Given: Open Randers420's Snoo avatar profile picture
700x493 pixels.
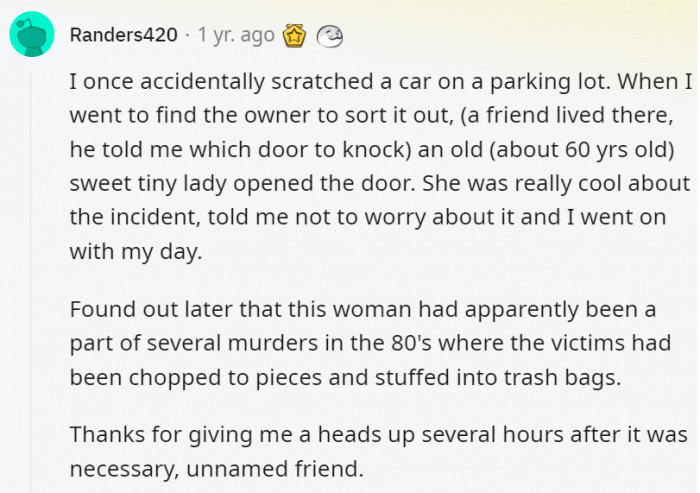Looking at the screenshot, I should [32, 34].
